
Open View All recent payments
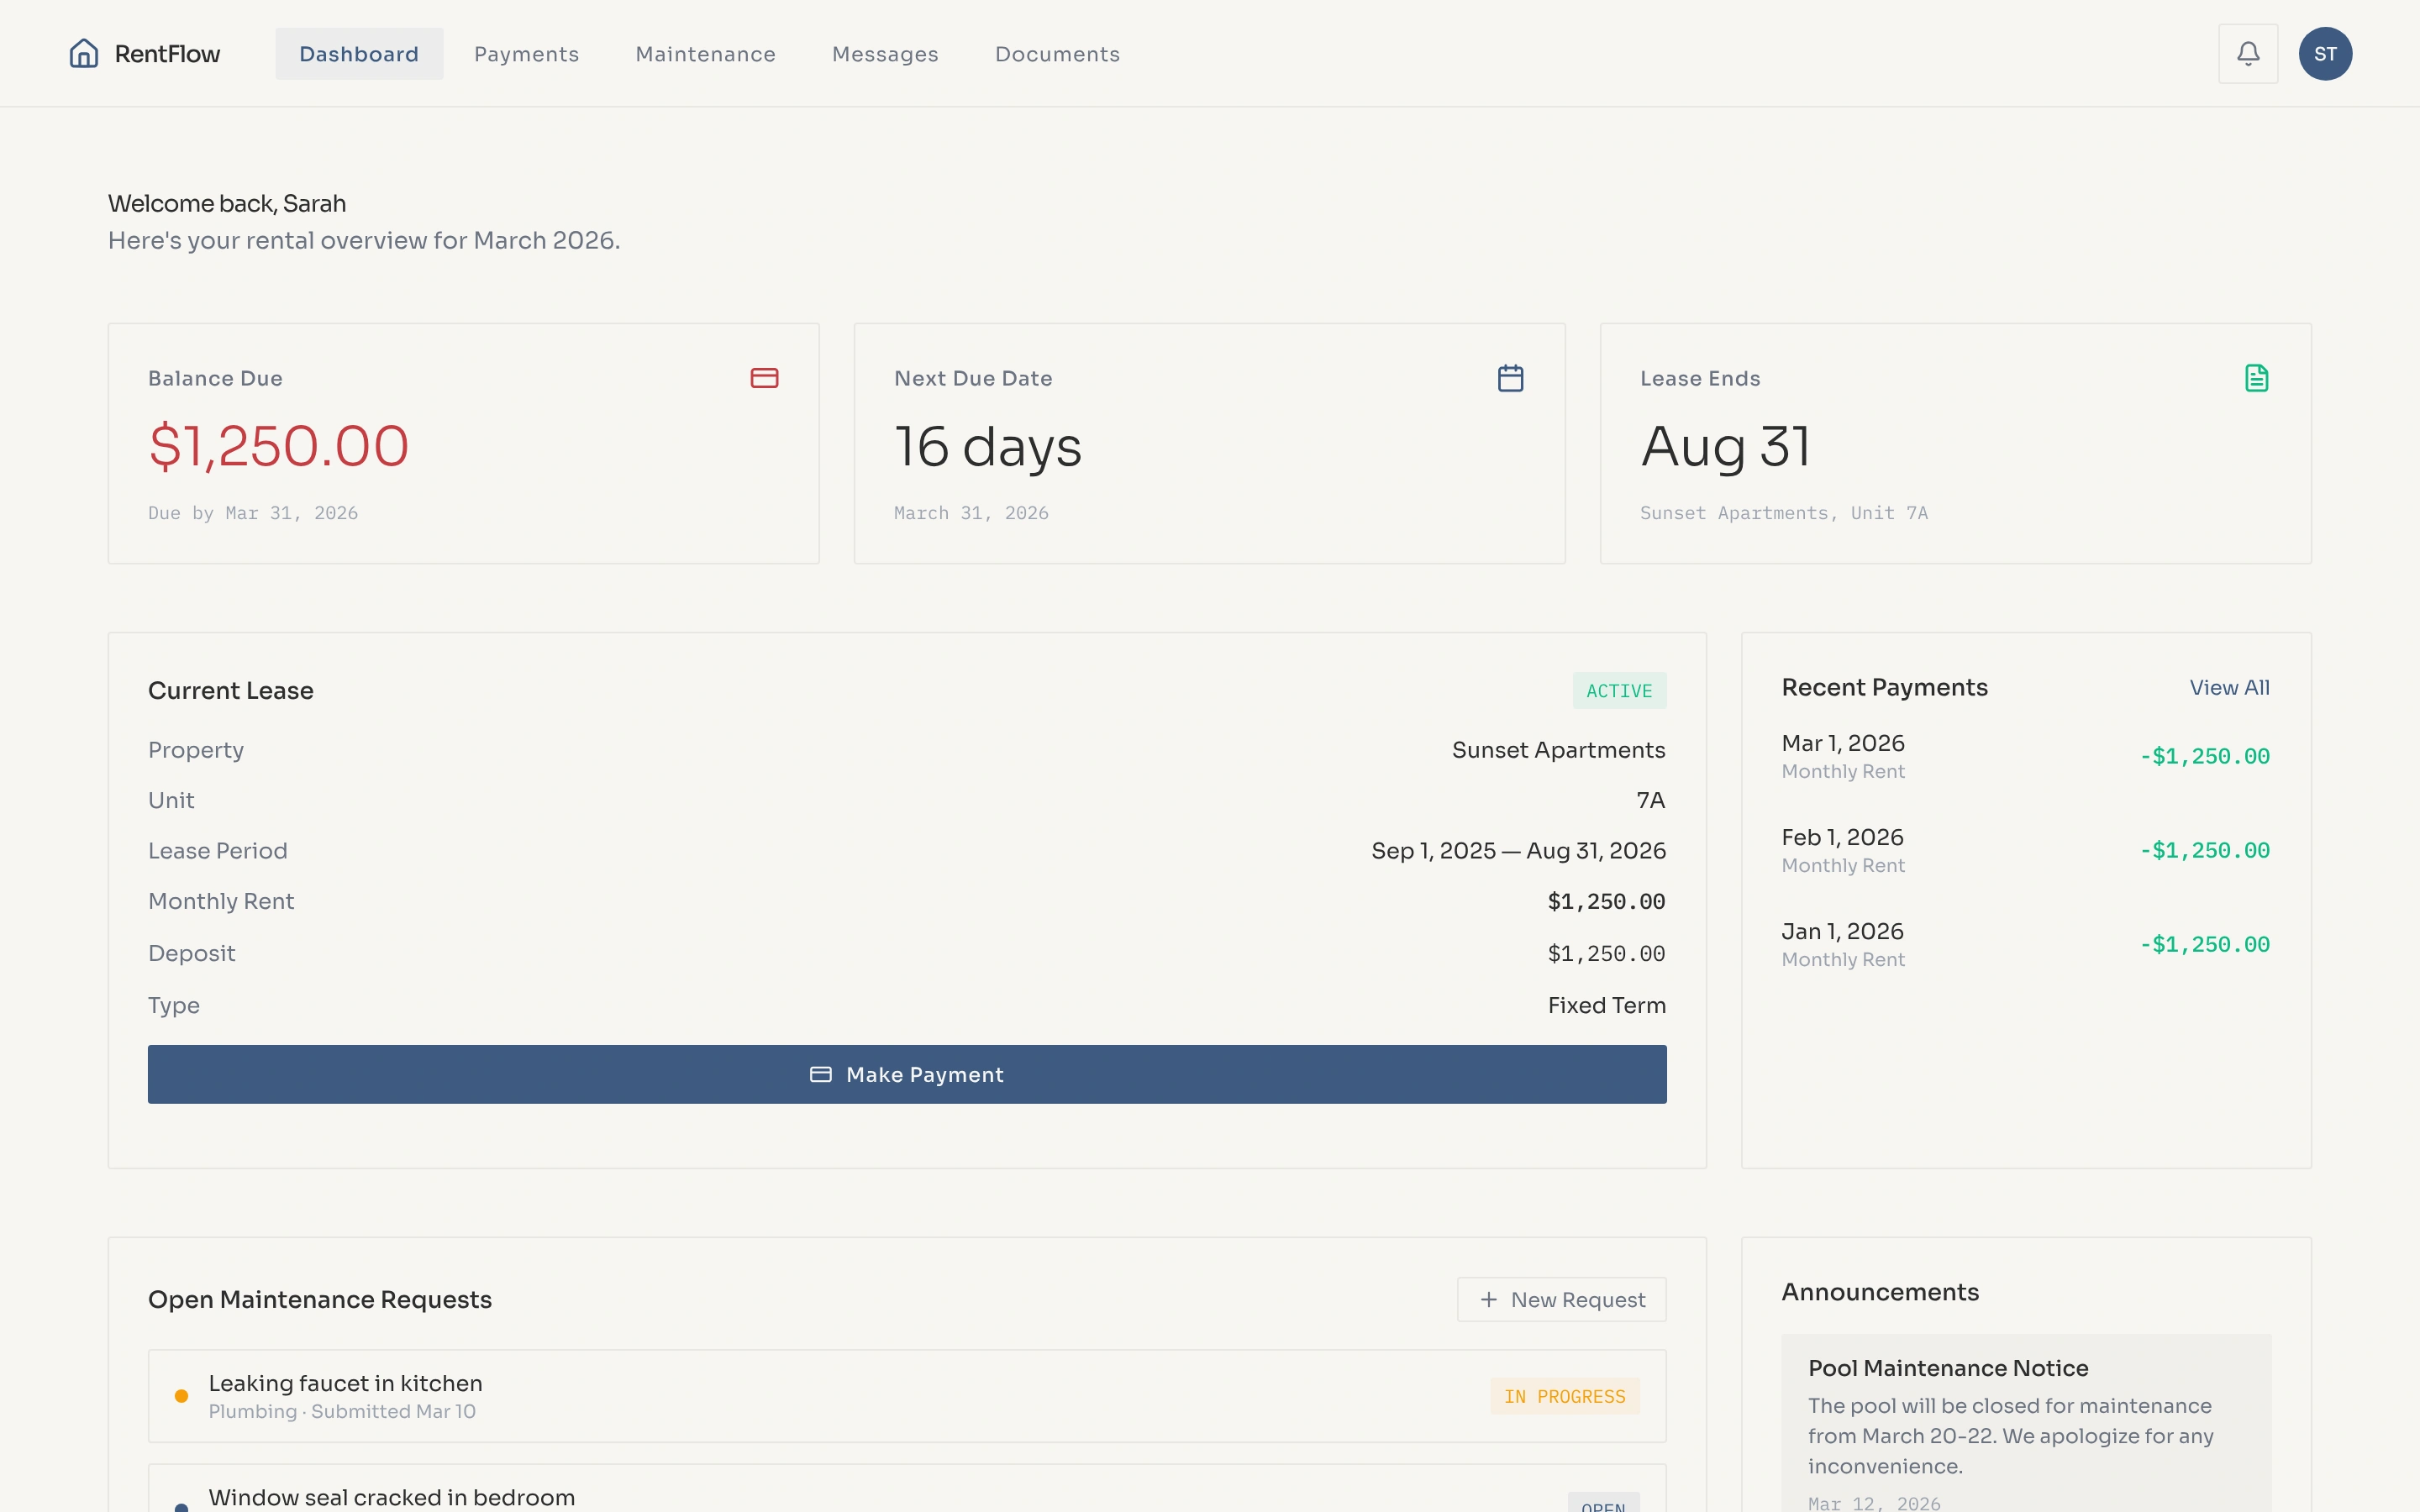[x=2231, y=687]
